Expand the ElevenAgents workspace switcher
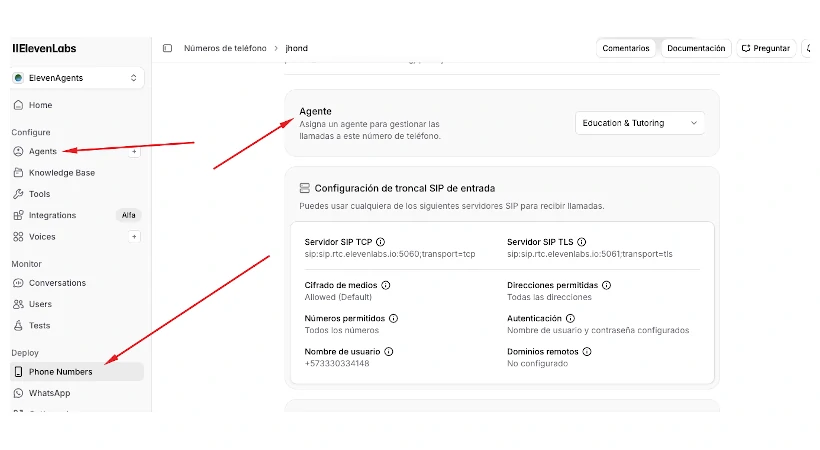 click(x=77, y=78)
